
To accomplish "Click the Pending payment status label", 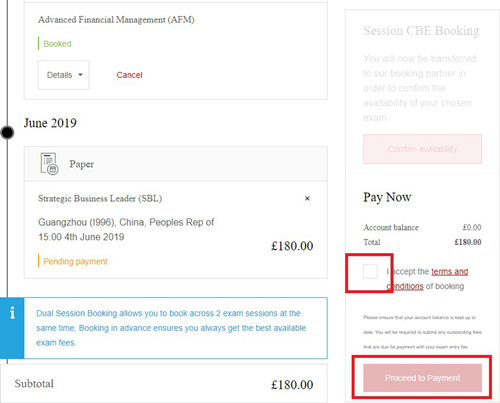I will coord(75,261).
